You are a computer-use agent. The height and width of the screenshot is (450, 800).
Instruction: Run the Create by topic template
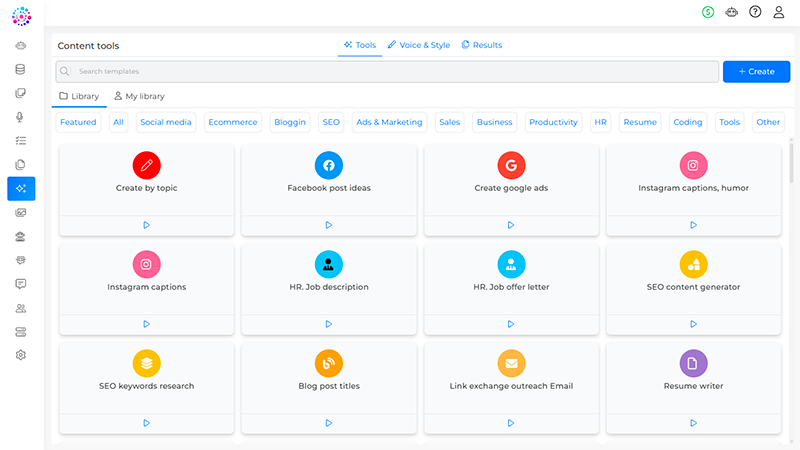coord(146,225)
